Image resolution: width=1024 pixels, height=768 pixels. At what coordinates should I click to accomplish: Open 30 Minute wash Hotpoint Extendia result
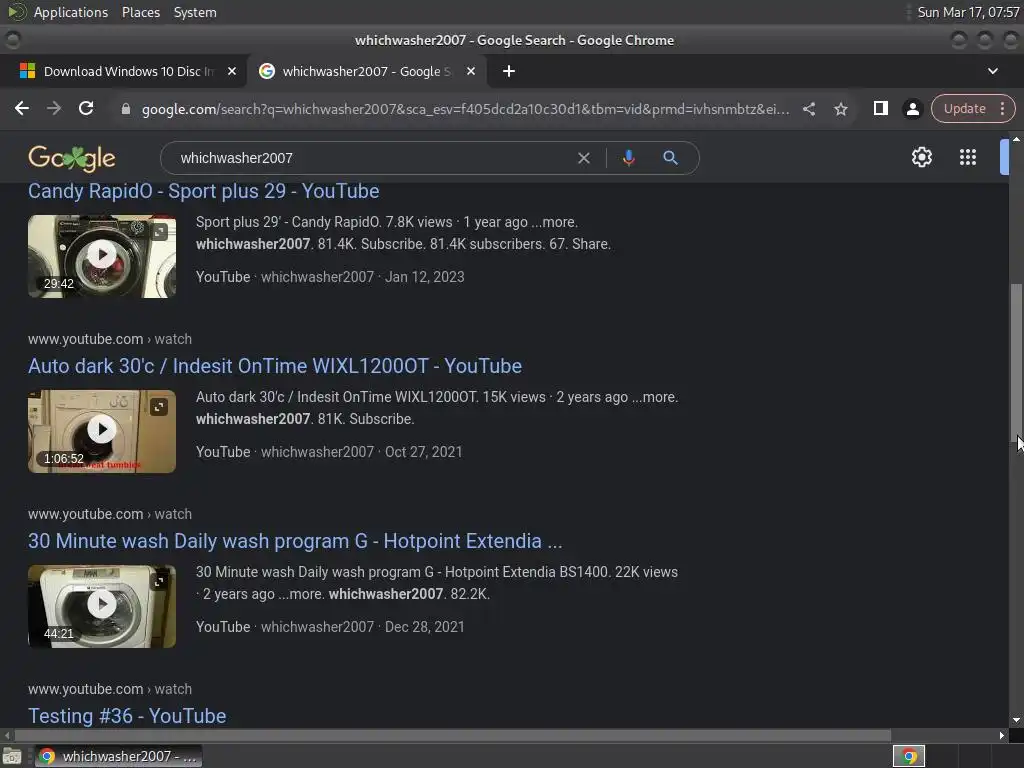point(295,541)
